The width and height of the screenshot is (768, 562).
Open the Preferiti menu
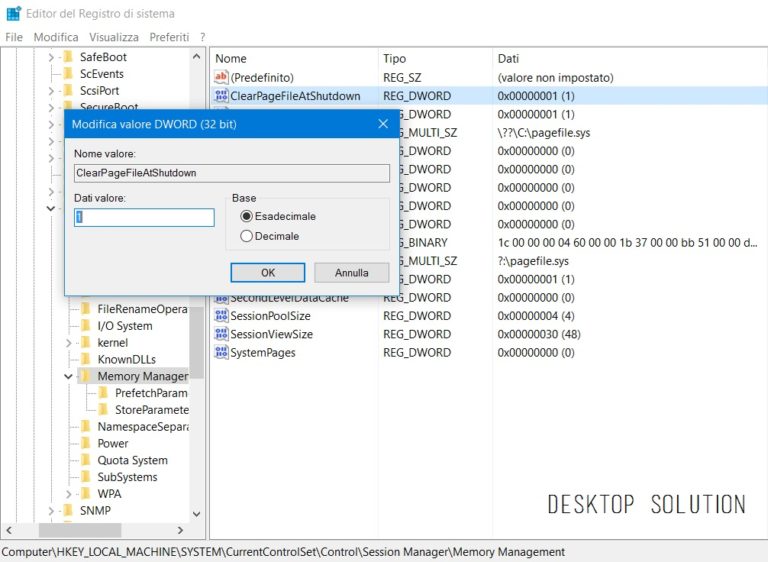click(x=169, y=37)
